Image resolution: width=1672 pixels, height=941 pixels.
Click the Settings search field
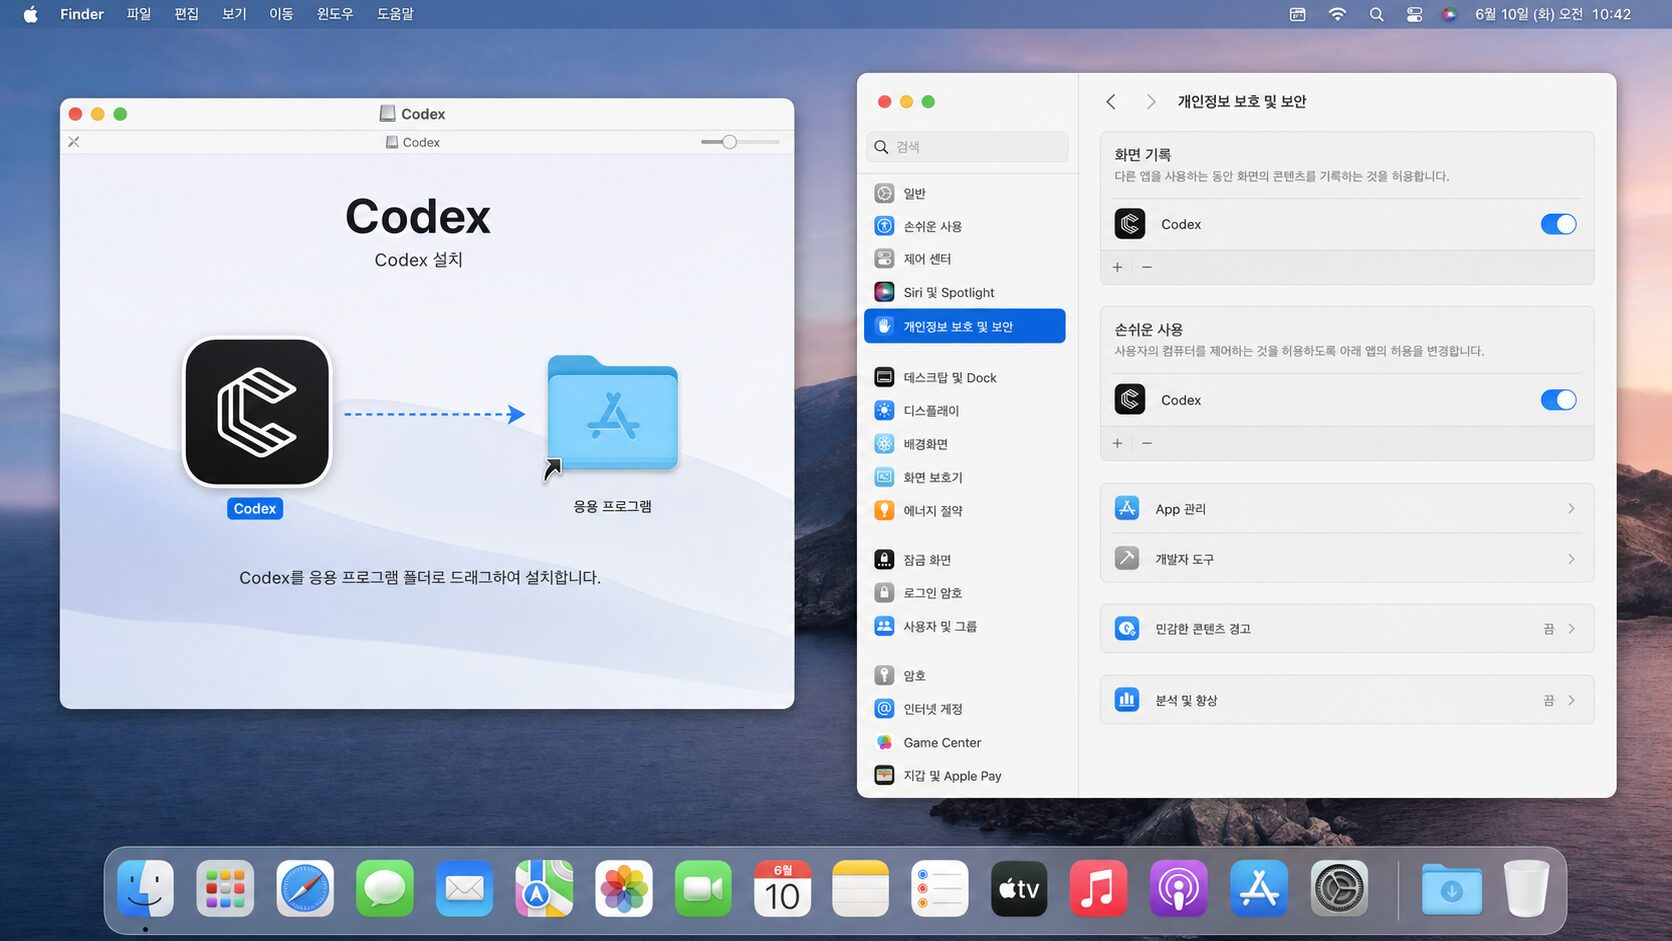[x=967, y=147]
